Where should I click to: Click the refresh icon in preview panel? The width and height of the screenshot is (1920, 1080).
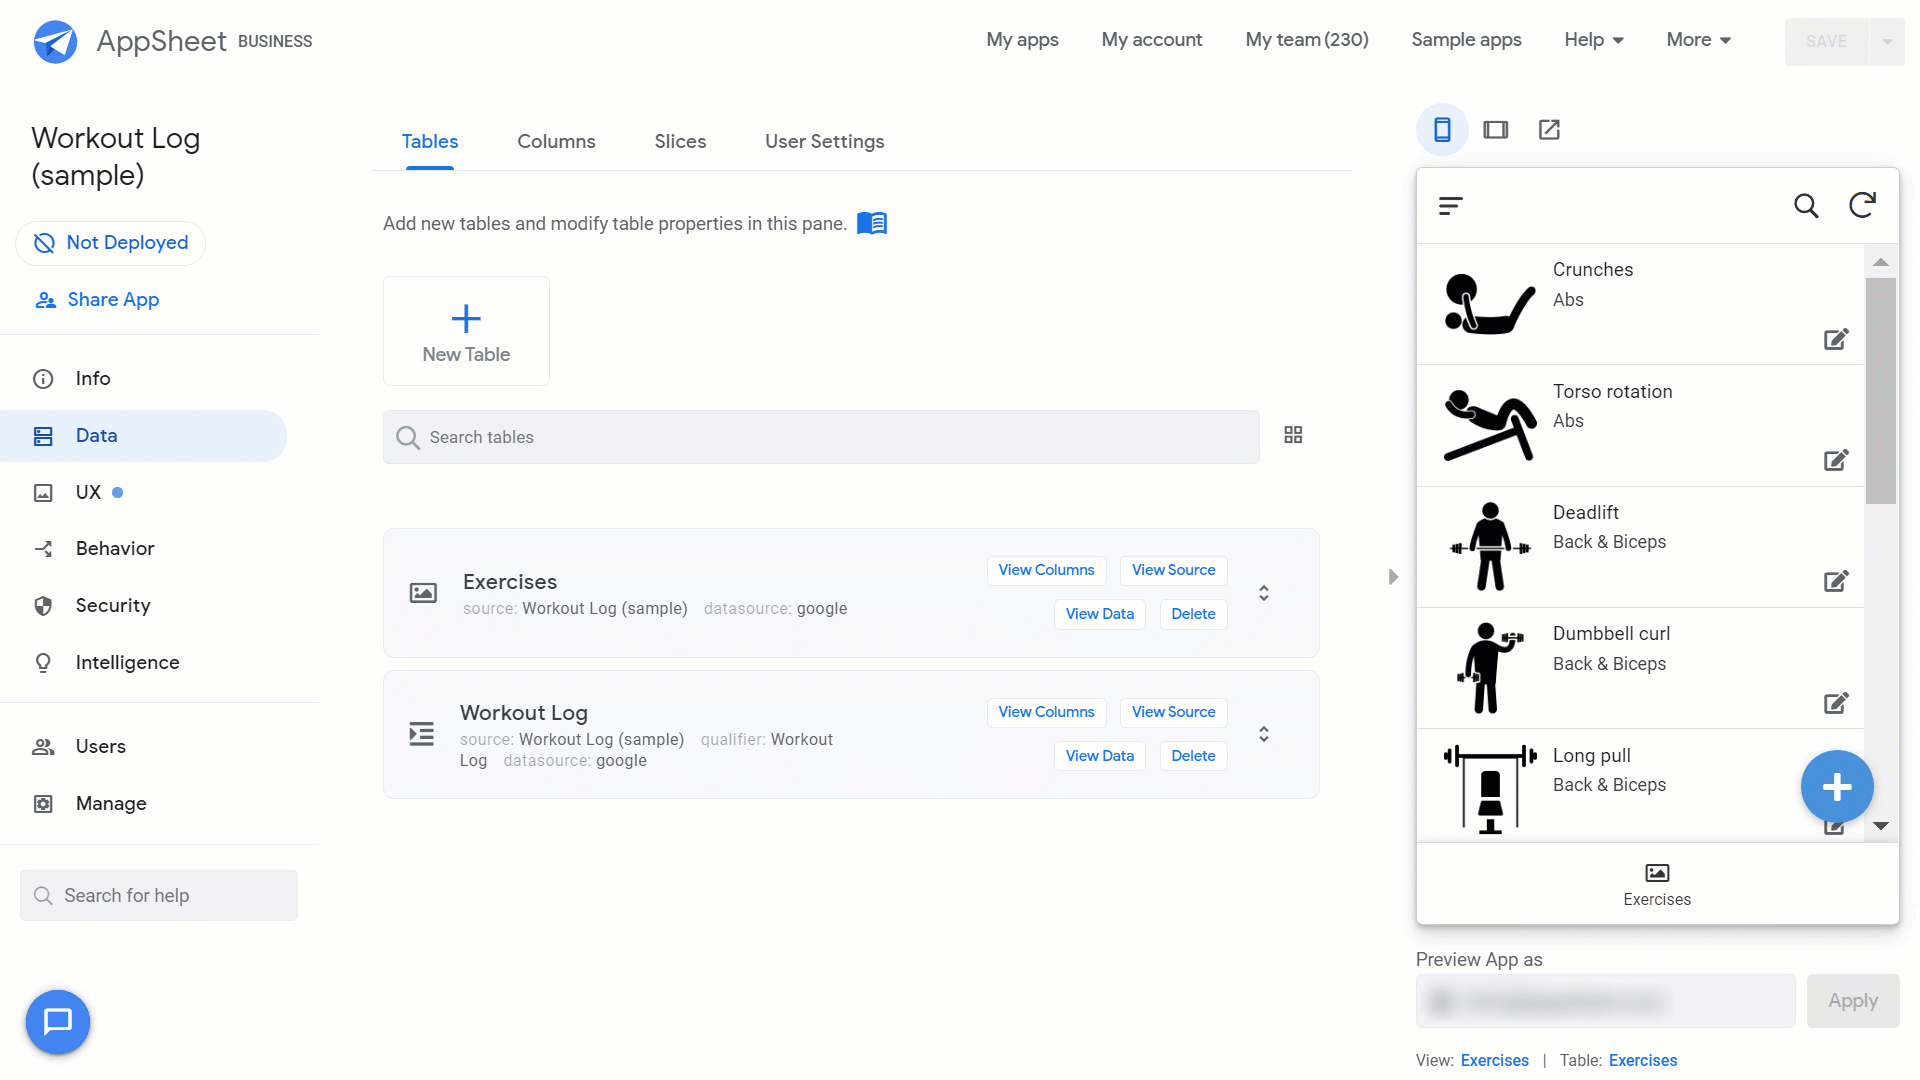(1861, 204)
